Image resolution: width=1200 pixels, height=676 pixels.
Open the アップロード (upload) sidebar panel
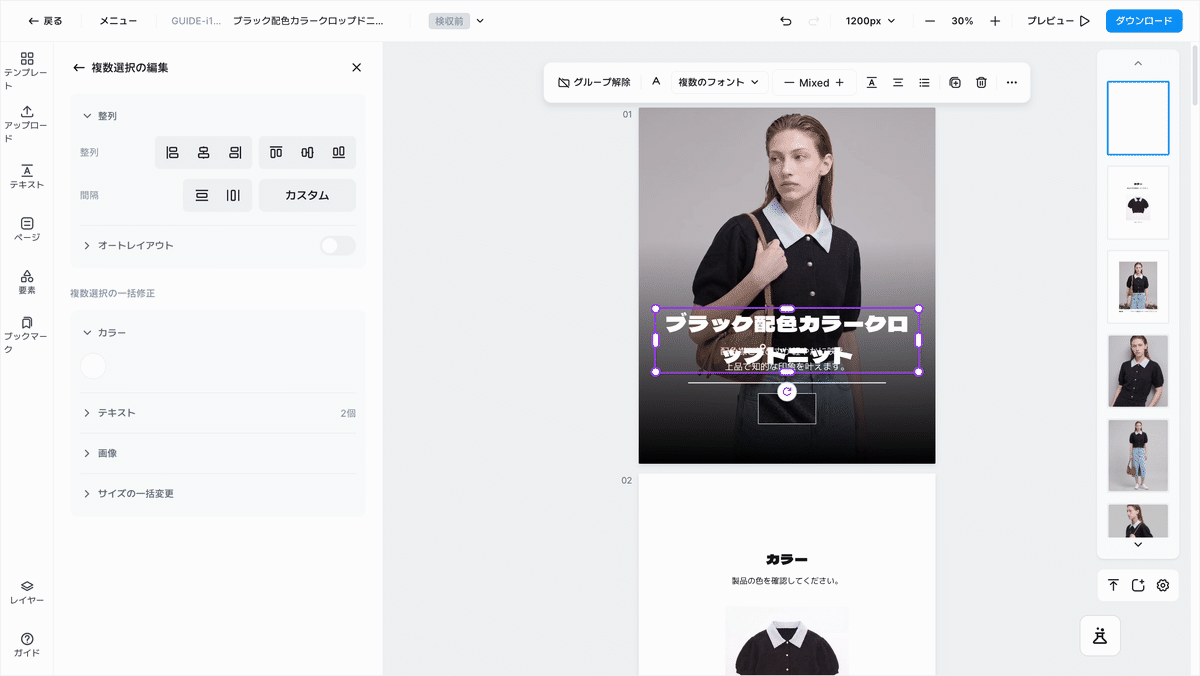27,124
